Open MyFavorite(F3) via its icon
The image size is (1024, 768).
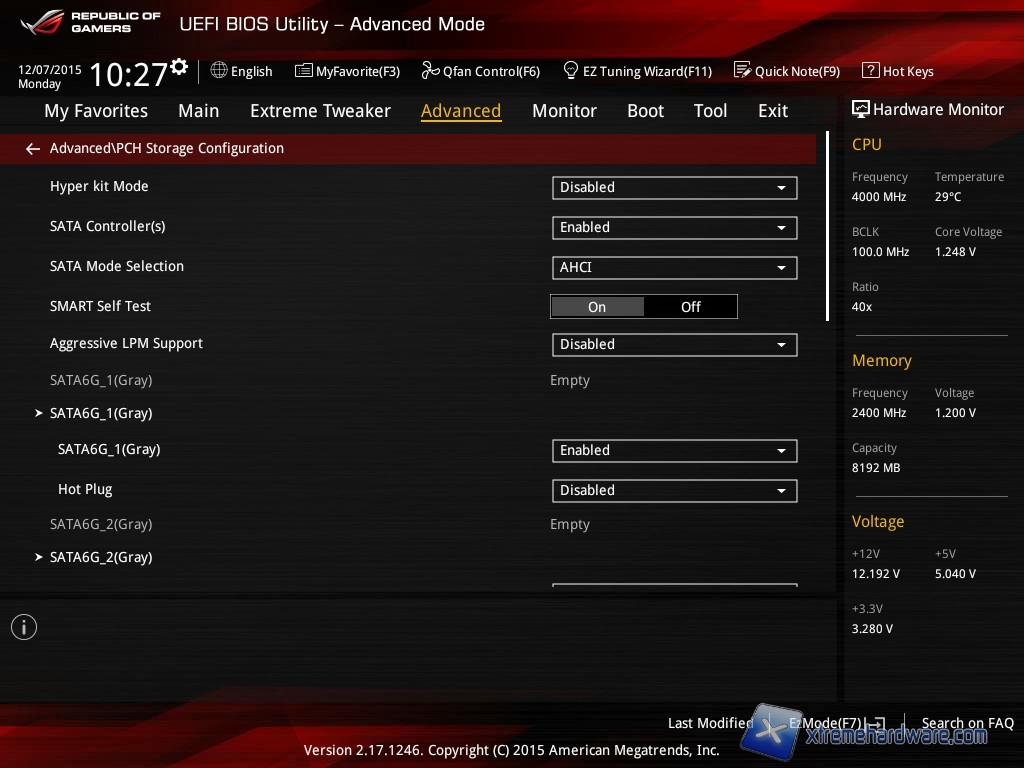pyautogui.click(x=304, y=71)
